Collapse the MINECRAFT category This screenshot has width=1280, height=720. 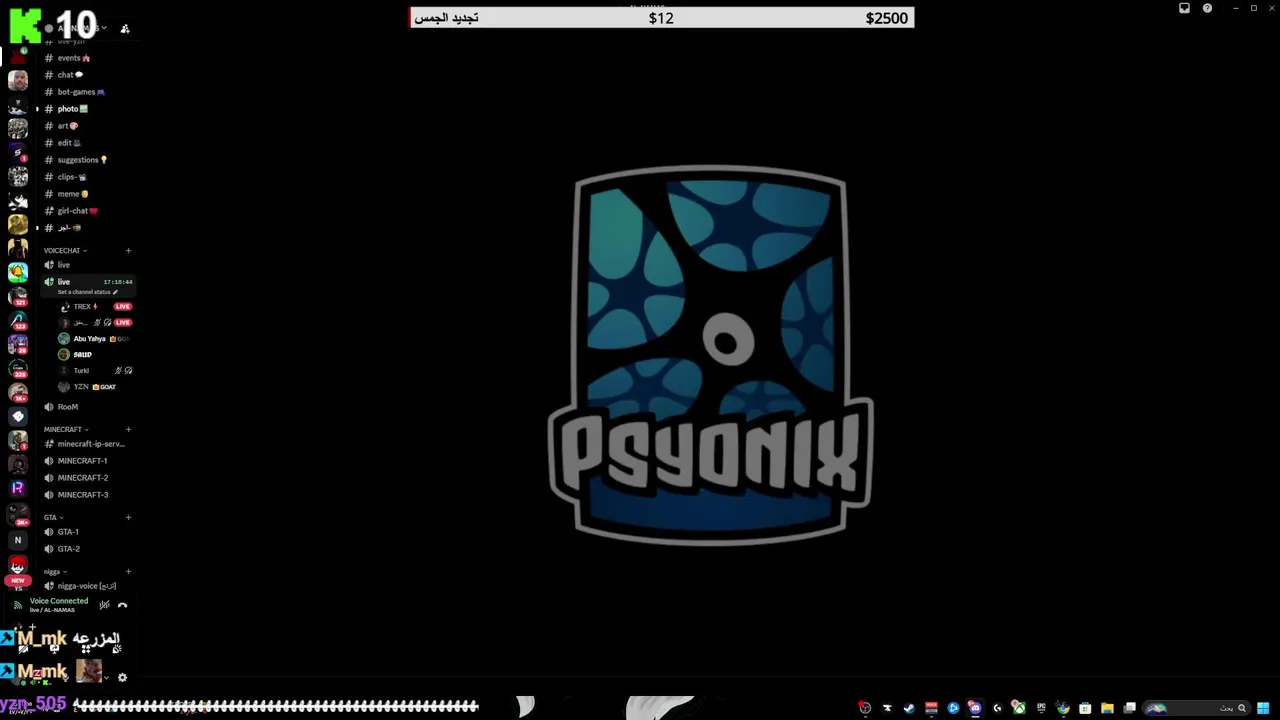(x=66, y=430)
